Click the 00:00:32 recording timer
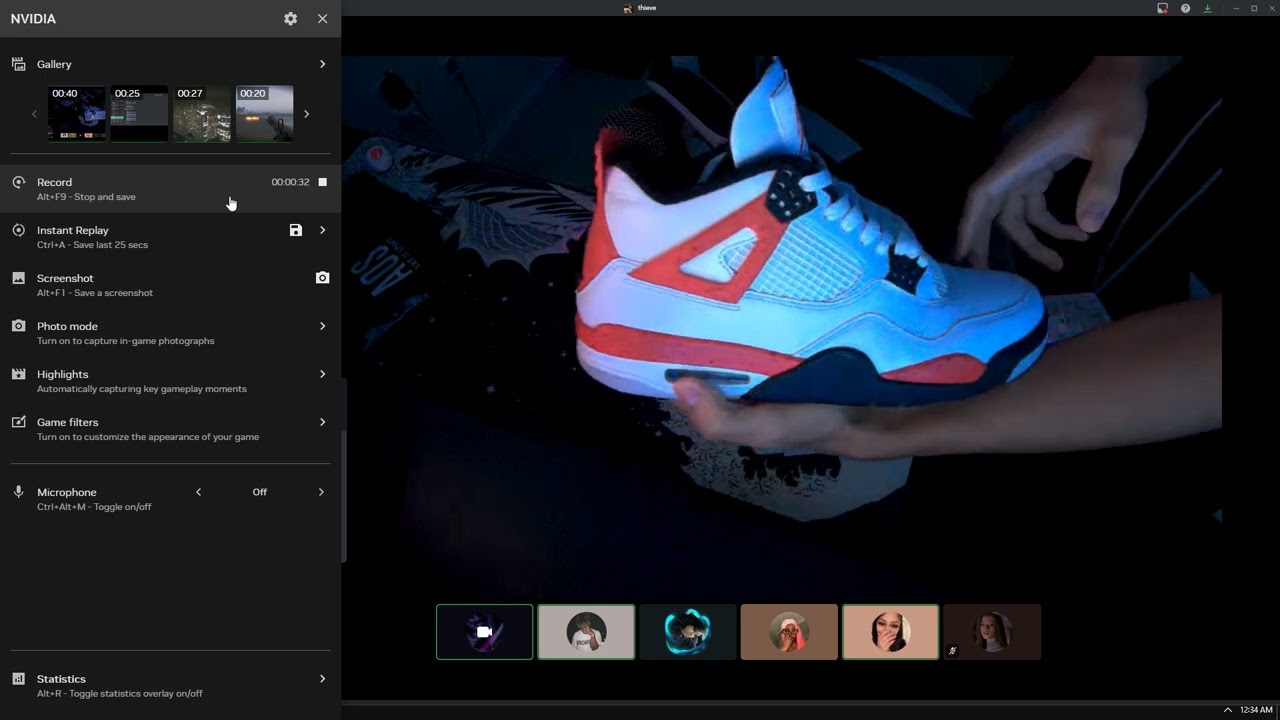The width and height of the screenshot is (1280, 720). point(290,182)
